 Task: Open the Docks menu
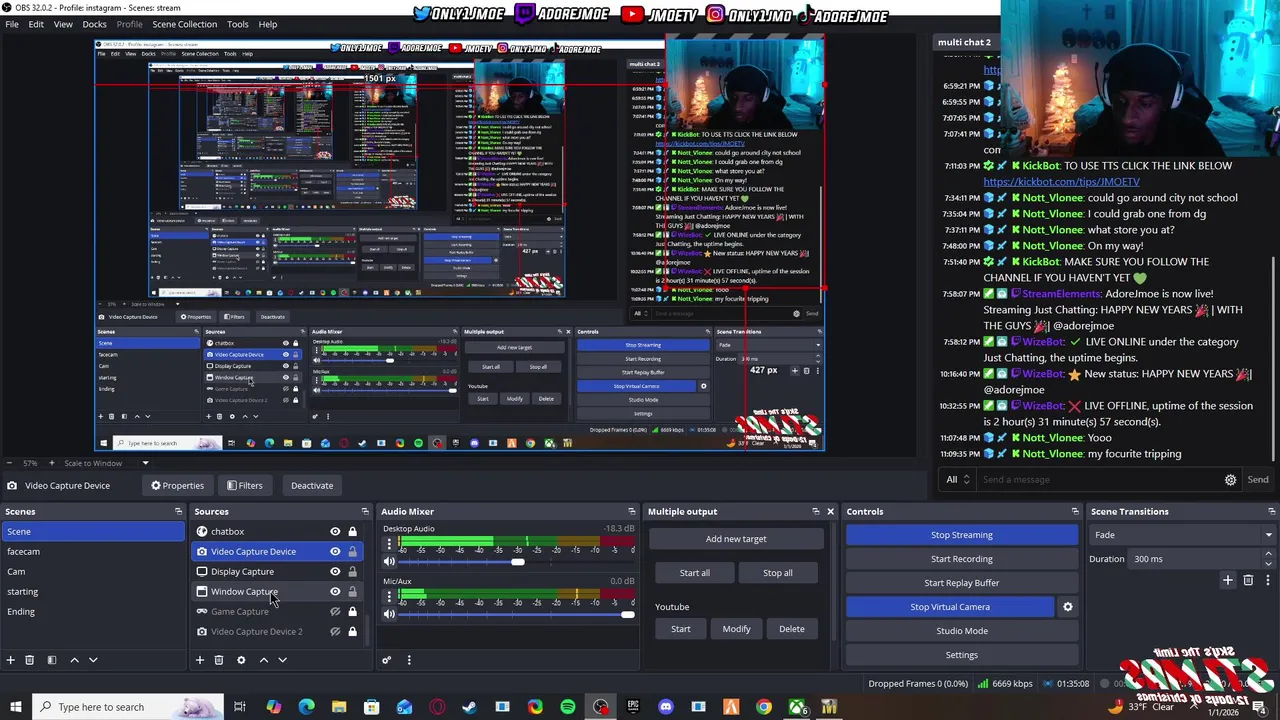[94, 24]
